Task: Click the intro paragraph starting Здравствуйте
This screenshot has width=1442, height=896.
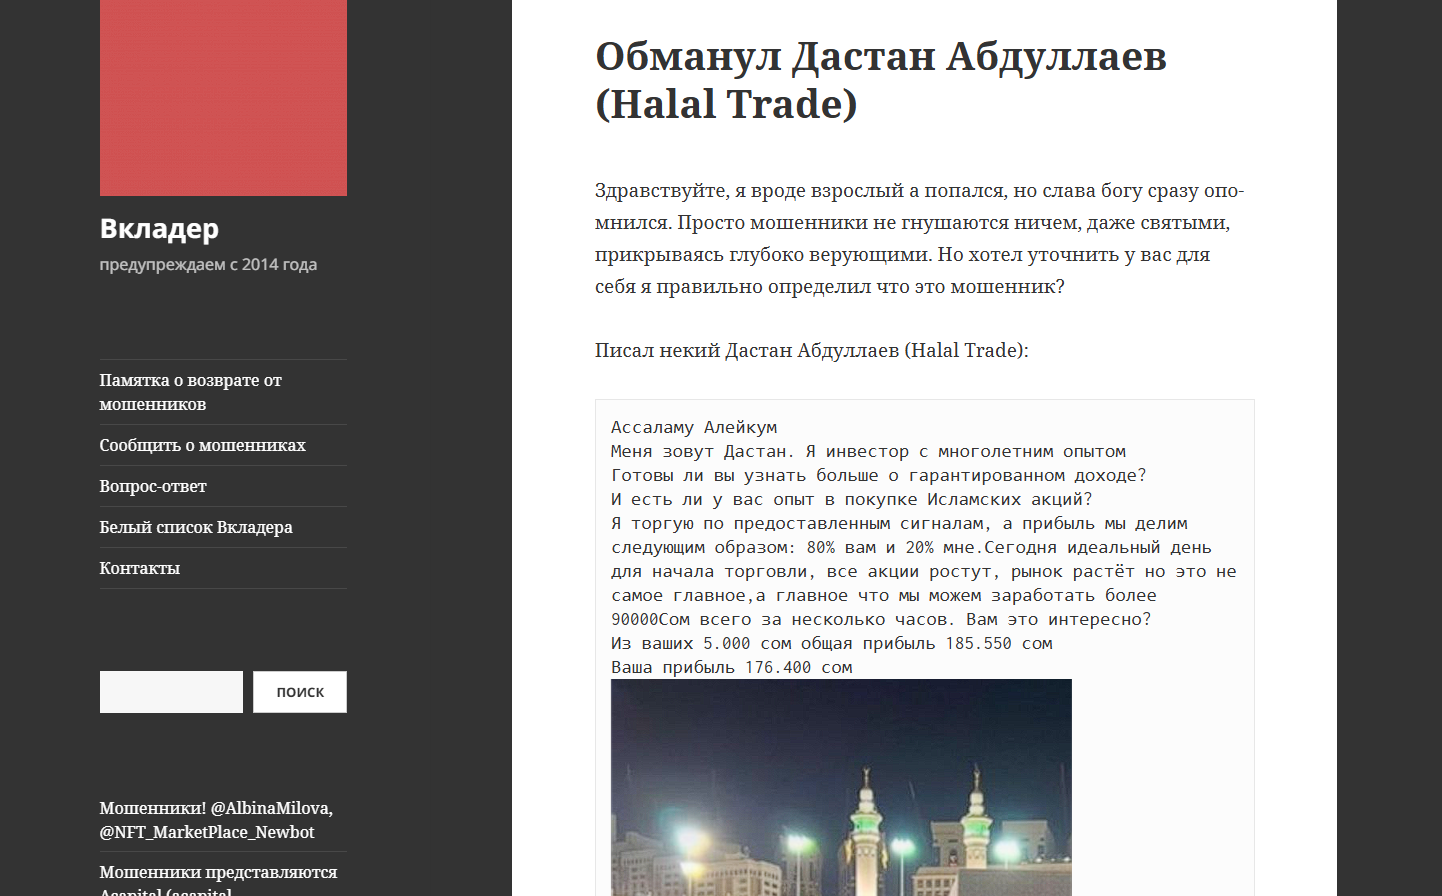Action: coord(920,238)
